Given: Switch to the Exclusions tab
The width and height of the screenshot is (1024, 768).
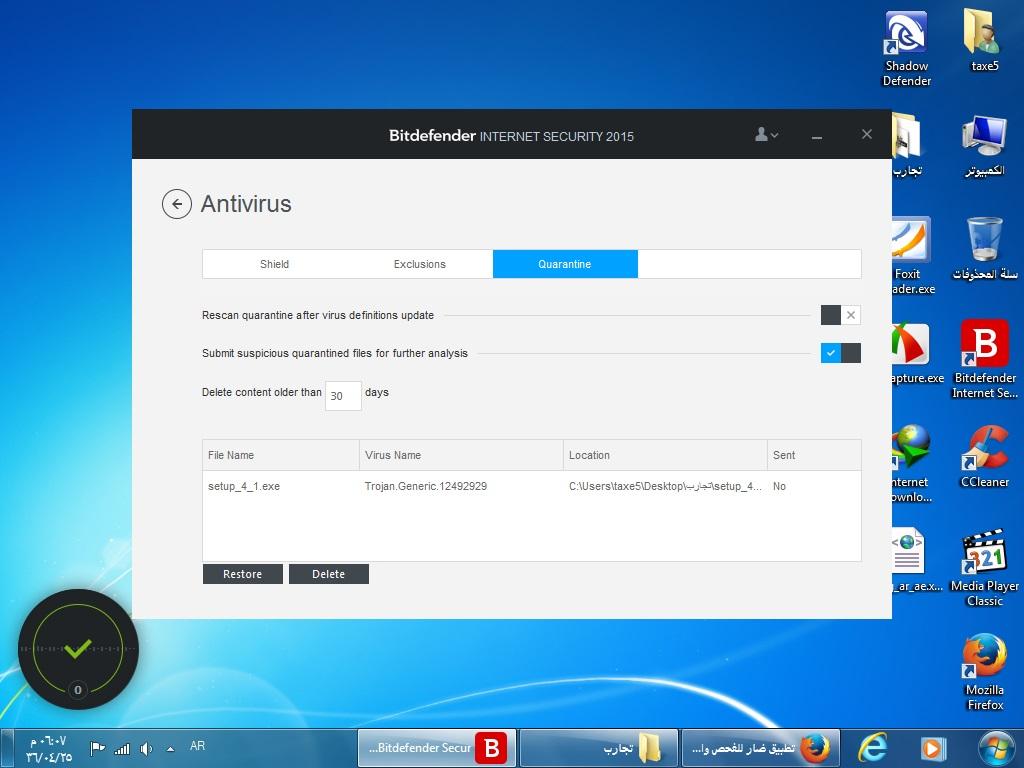Looking at the screenshot, I should (x=419, y=264).
